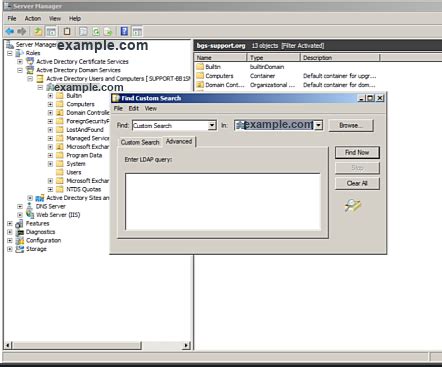This screenshot has width=442, height=367.
Task: Click the Properties clipboard toolbar icon
Action: tap(67, 32)
